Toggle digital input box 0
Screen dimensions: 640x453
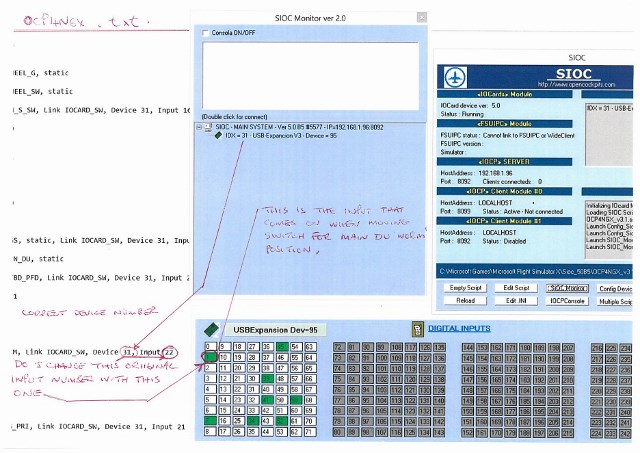(x=210, y=344)
